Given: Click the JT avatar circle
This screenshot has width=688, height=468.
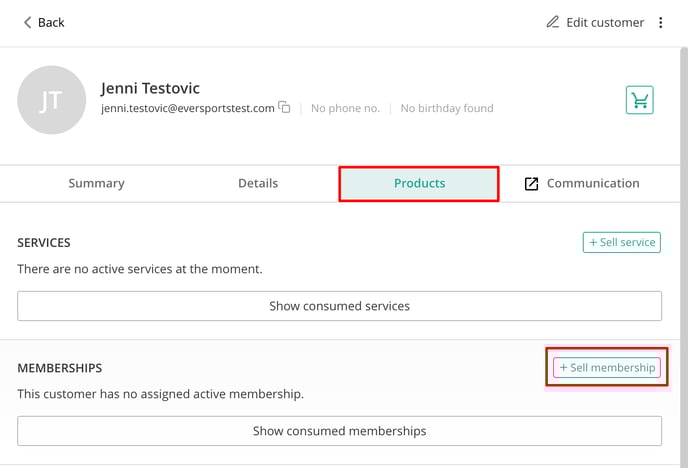Looking at the screenshot, I should pyautogui.click(x=51, y=100).
